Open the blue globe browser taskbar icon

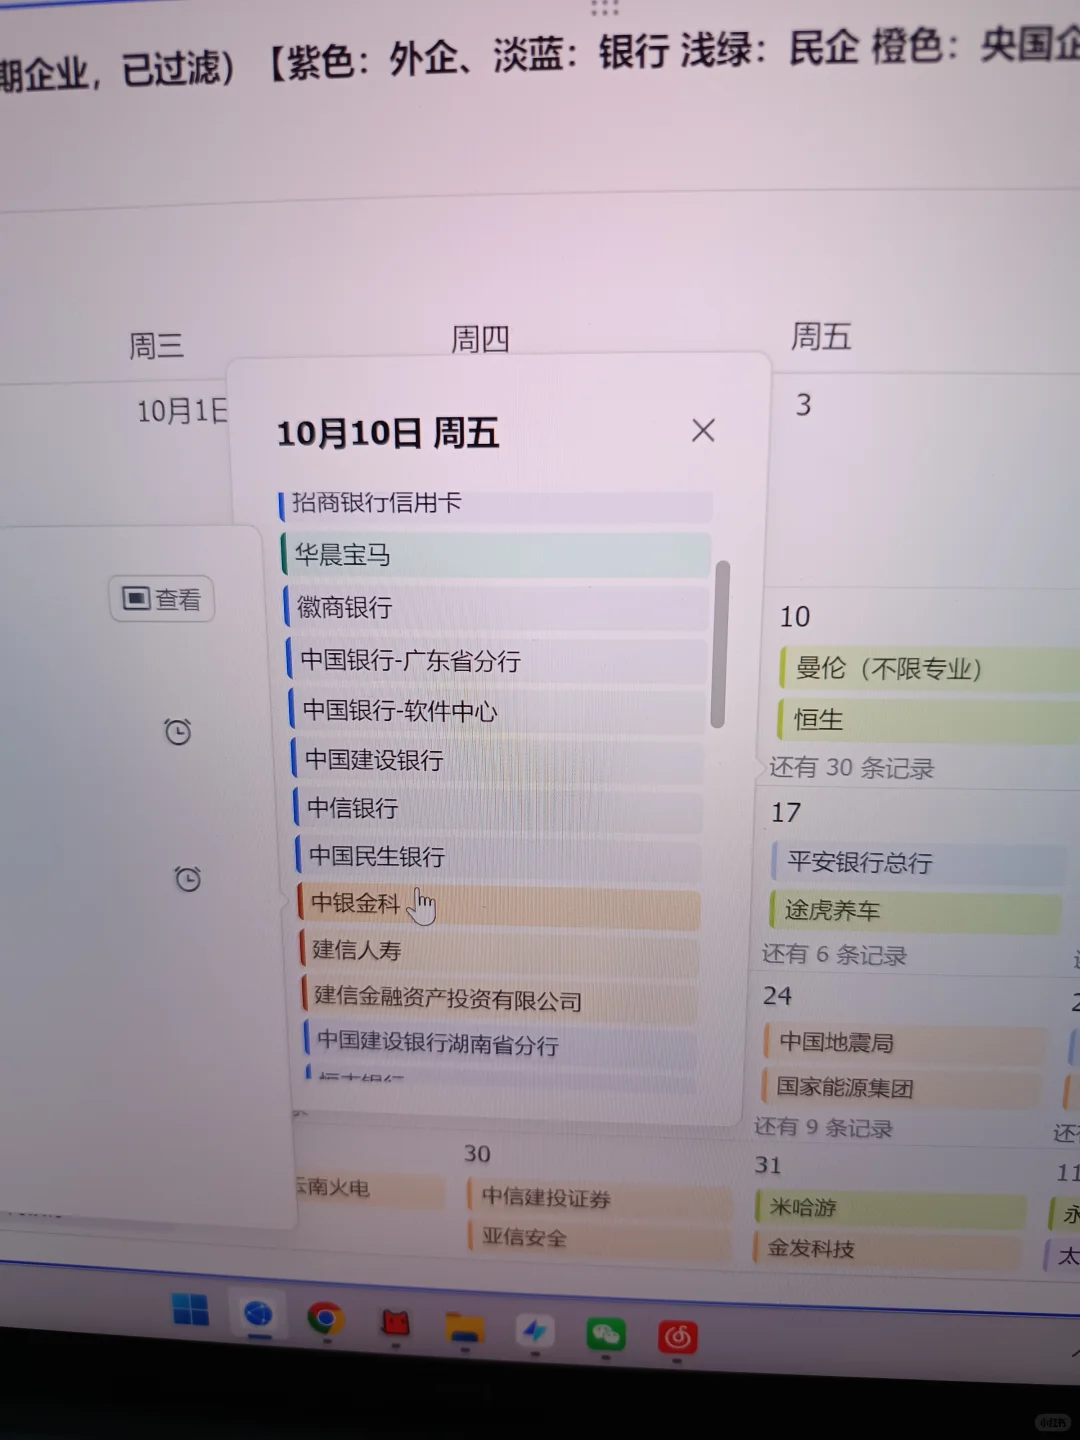tap(258, 1313)
